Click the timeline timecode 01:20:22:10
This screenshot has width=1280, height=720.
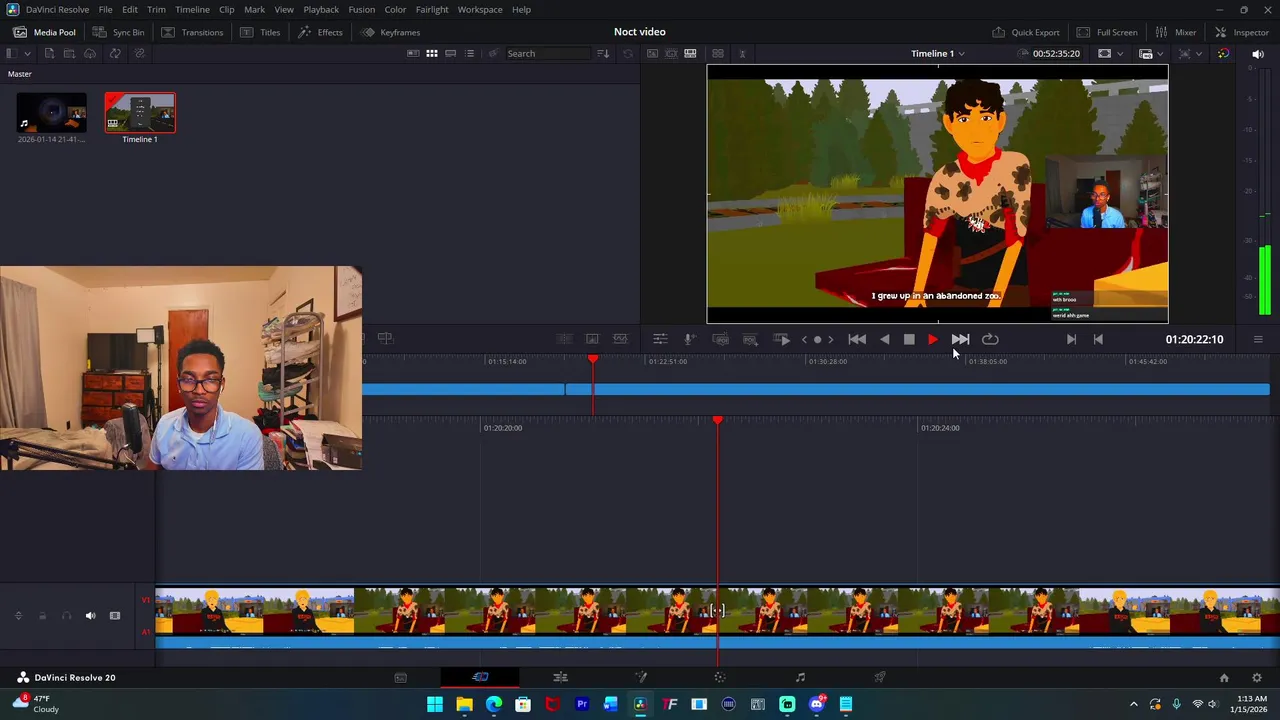click(1194, 339)
